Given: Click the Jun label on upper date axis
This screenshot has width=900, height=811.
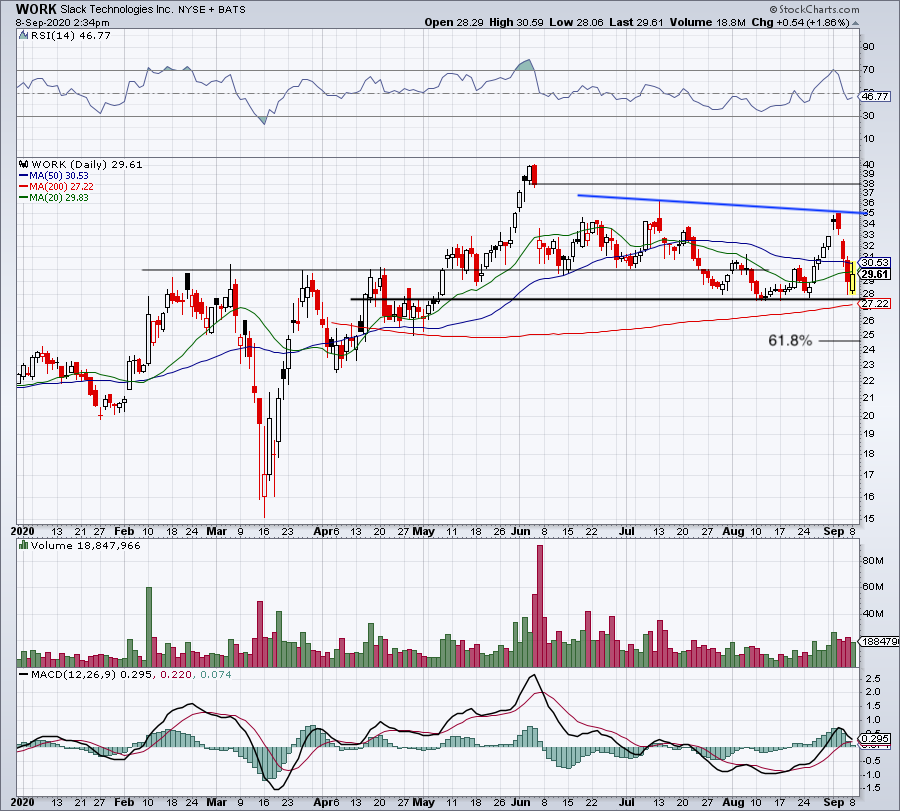Looking at the screenshot, I should 520,531.
